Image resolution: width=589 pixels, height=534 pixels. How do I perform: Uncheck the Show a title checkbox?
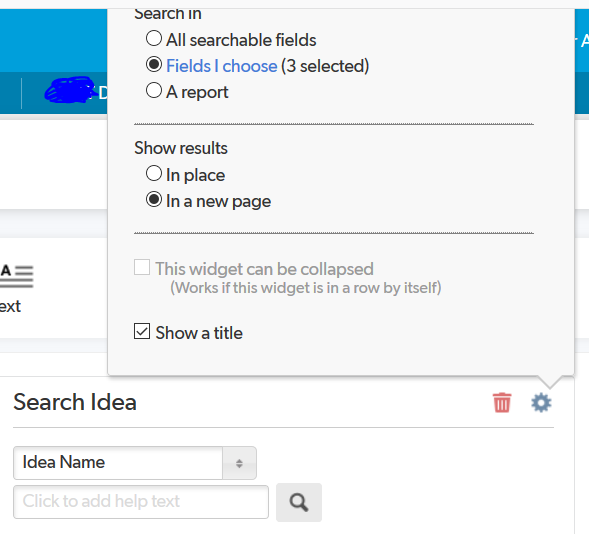coord(142,331)
